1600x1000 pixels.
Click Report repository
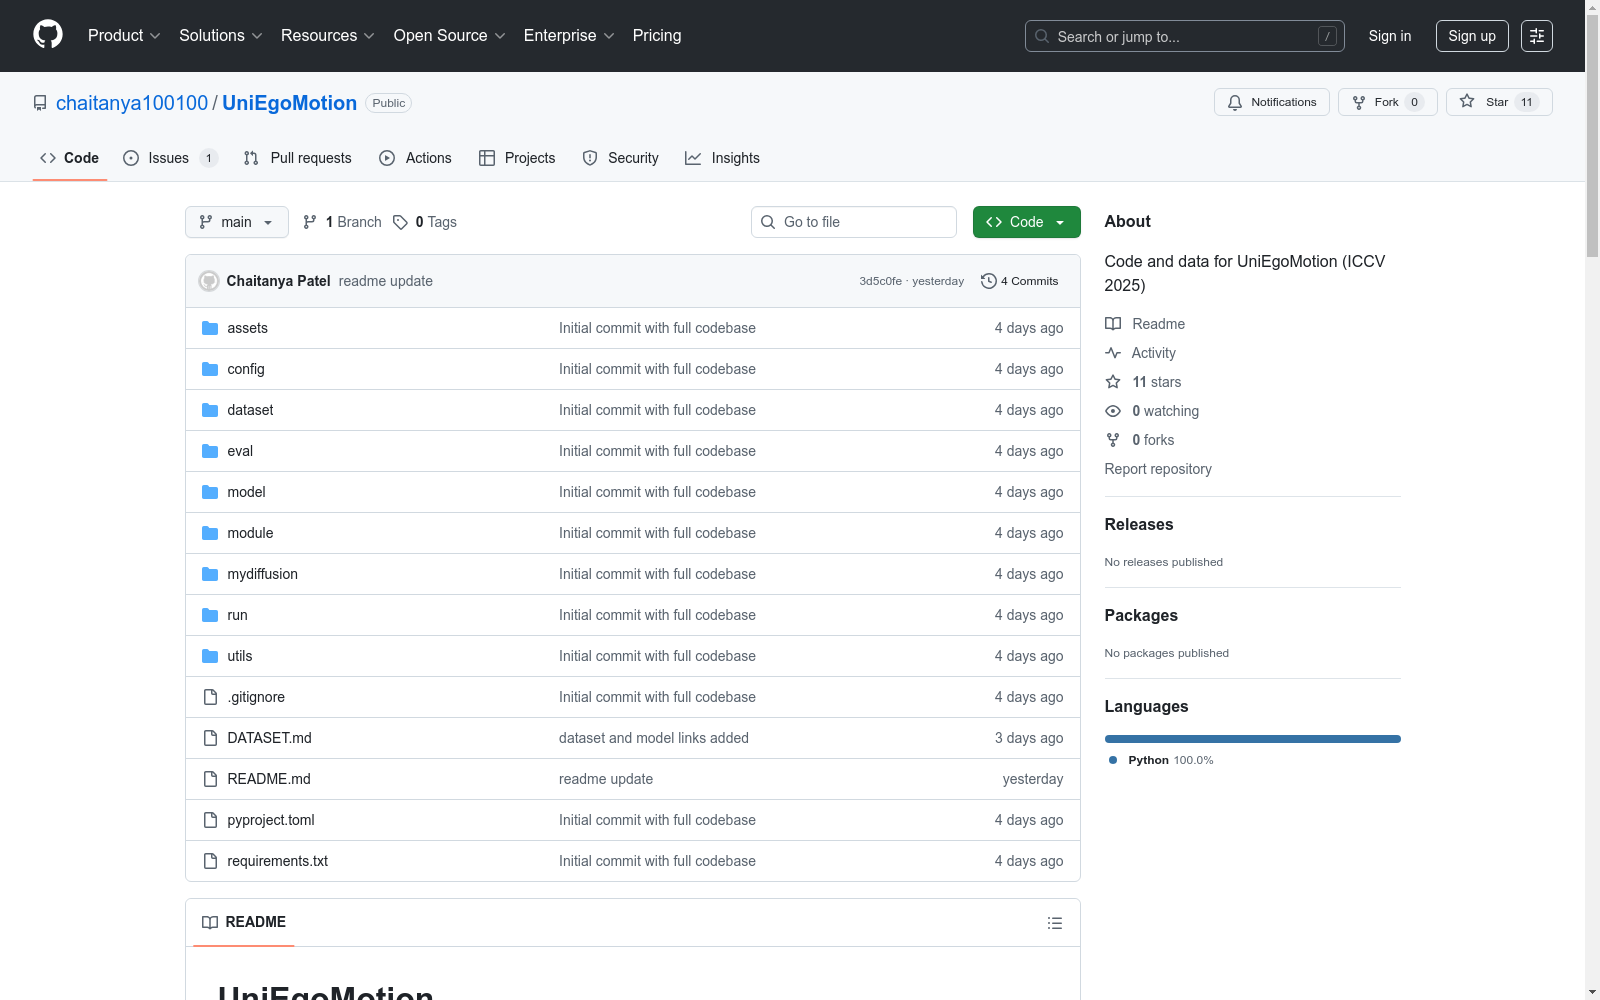coord(1158,469)
